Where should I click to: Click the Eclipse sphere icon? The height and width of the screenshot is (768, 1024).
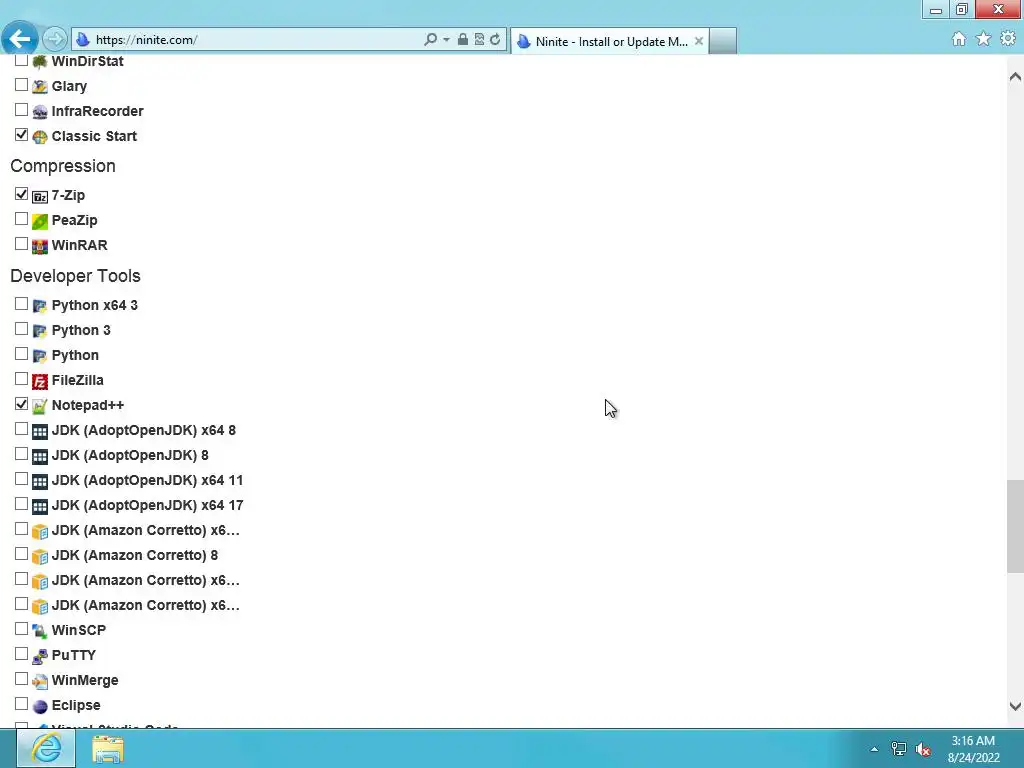coord(40,706)
